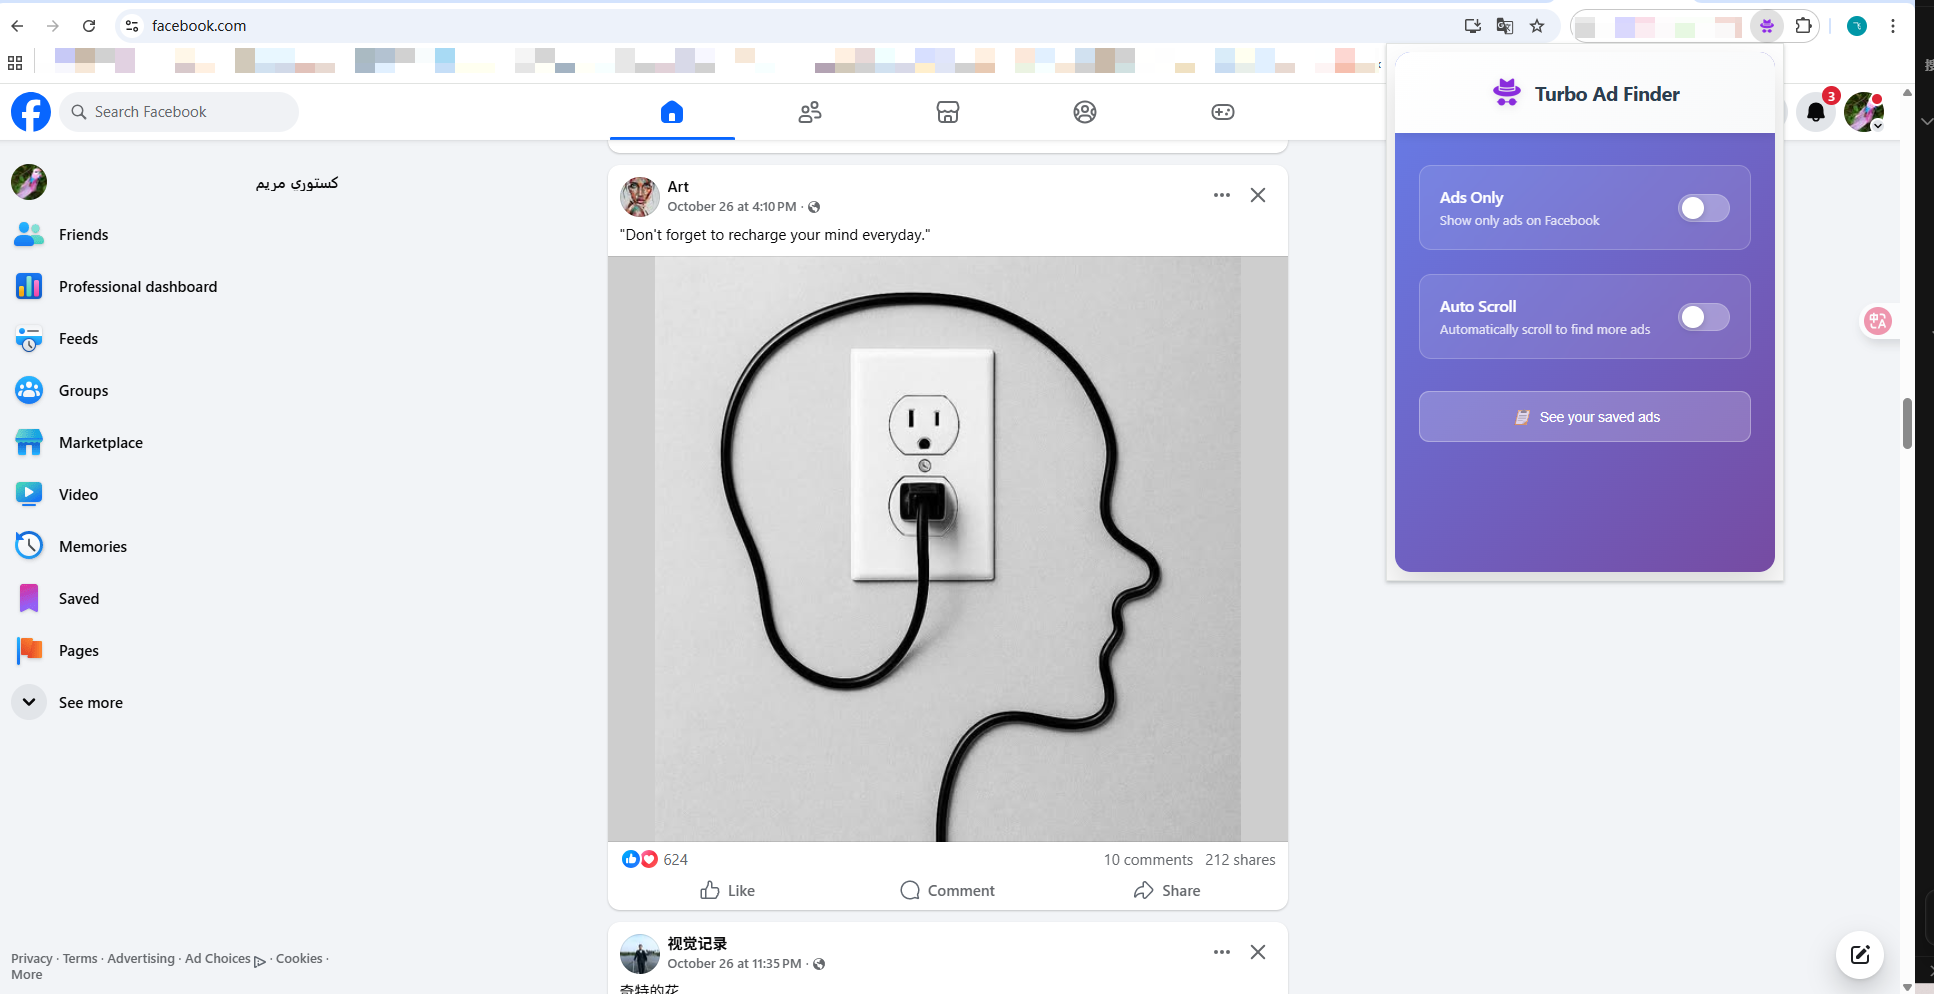The image size is (1934, 994).
Task: Open the Facebook notifications bell
Action: point(1815,112)
